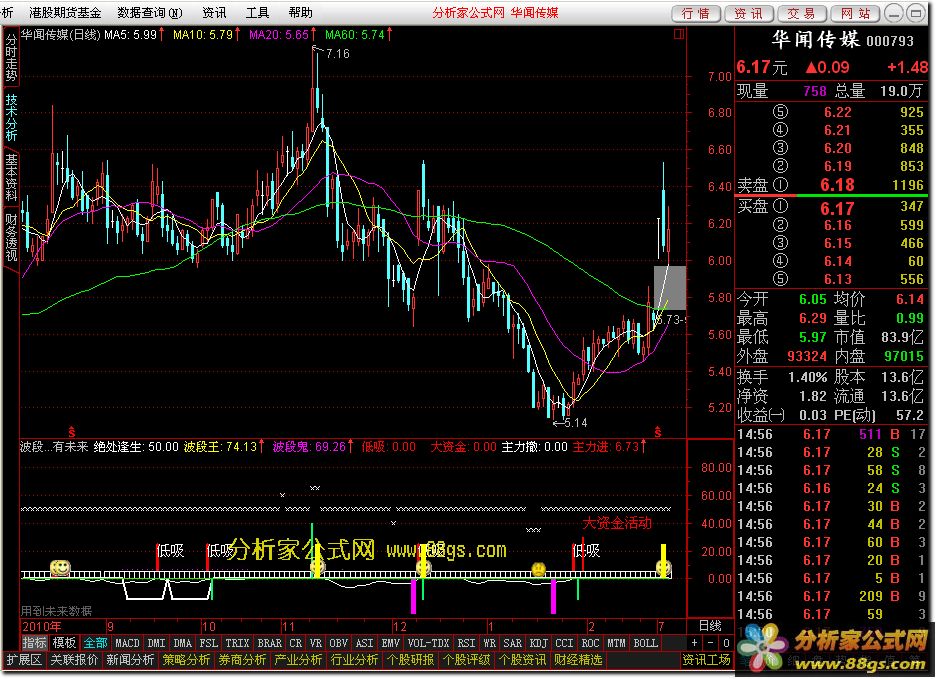Screen dimensions: 937x679
Task: Open the 产业分析 tab
Action: coord(298,660)
